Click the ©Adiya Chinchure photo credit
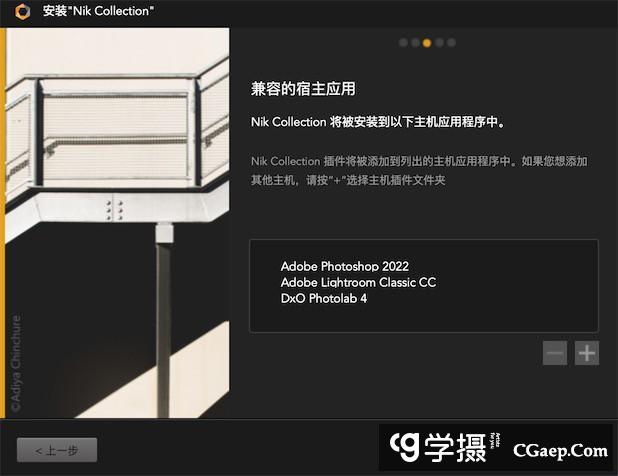 [16, 363]
